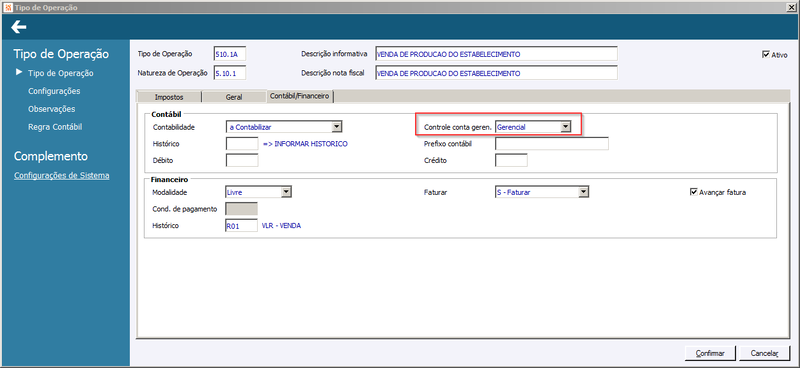Click the Descrição informativa field
The height and width of the screenshot is (368, 800).
pos(496,54)
